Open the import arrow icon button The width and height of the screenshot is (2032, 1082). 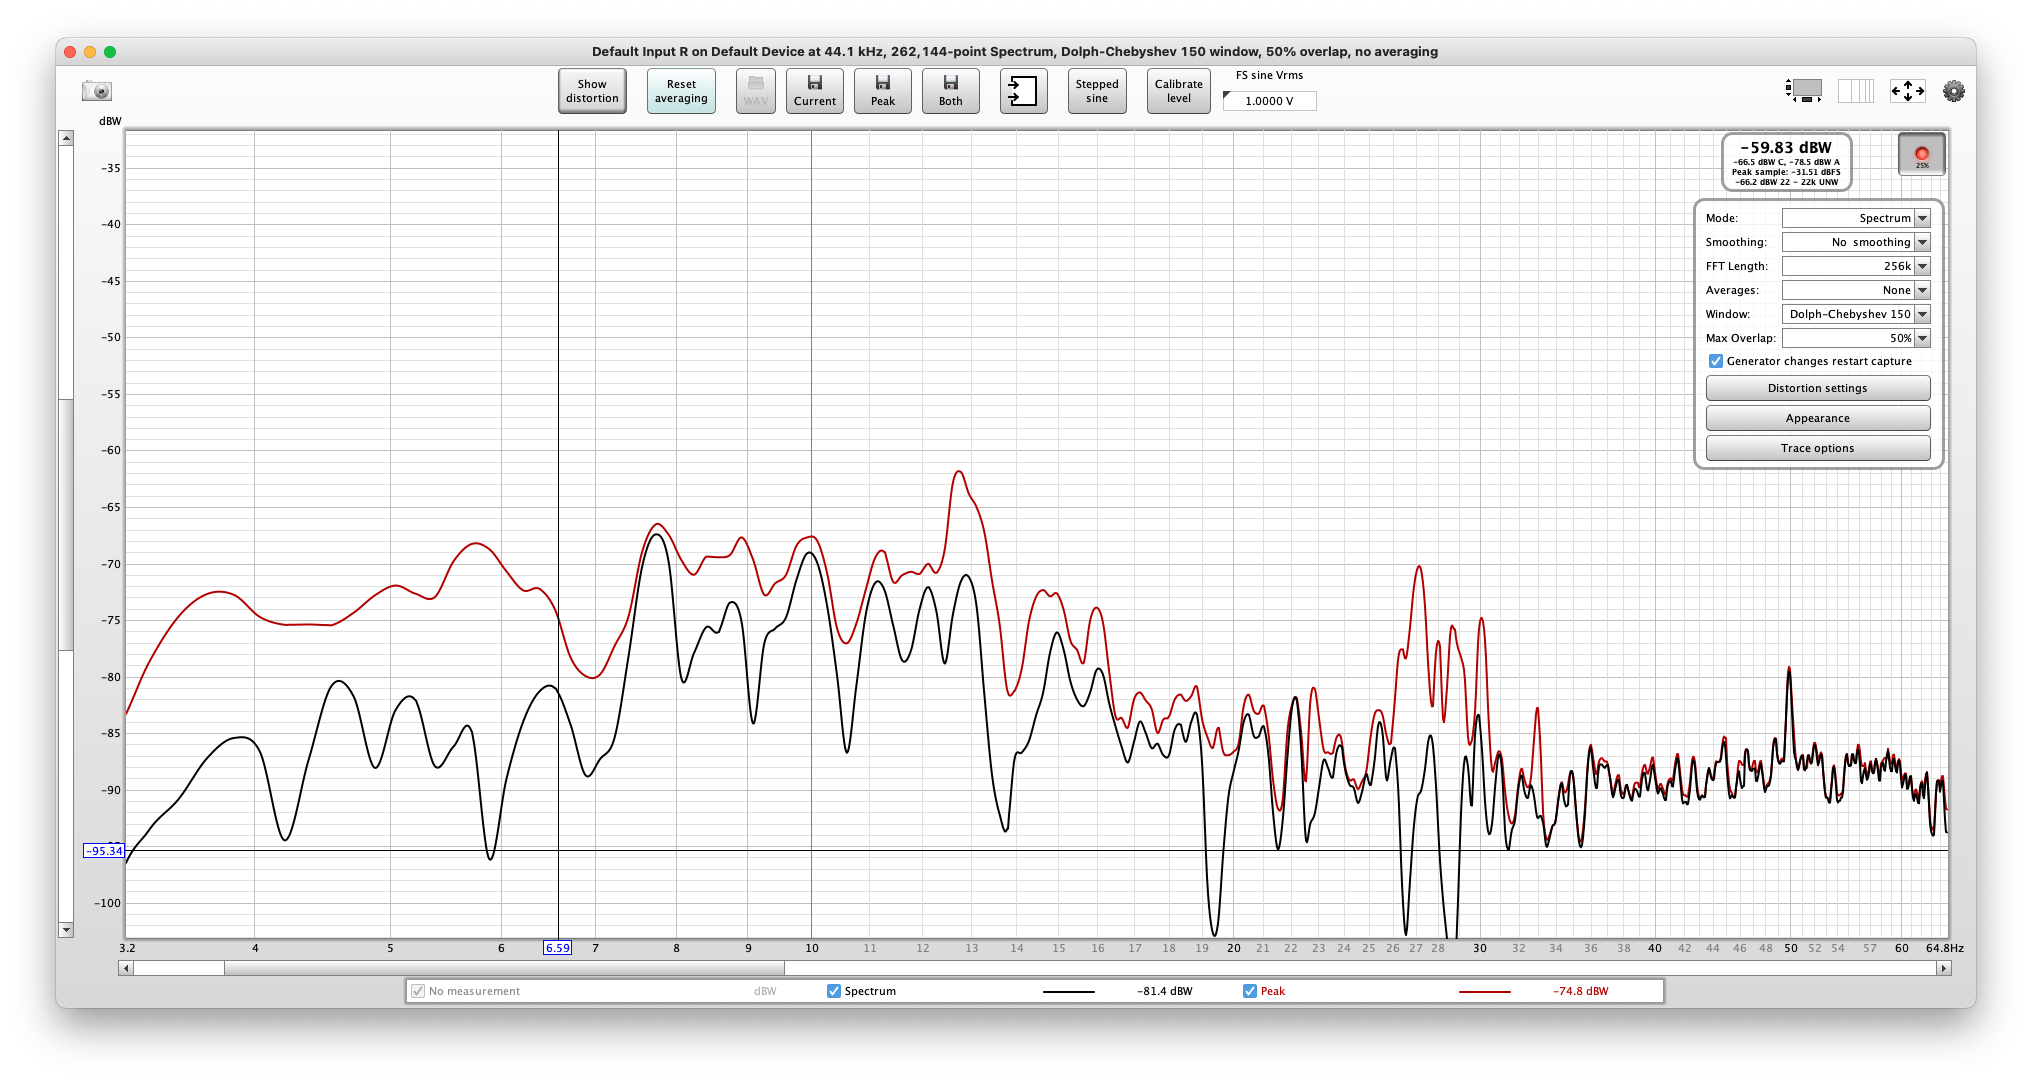point(1024,91)
